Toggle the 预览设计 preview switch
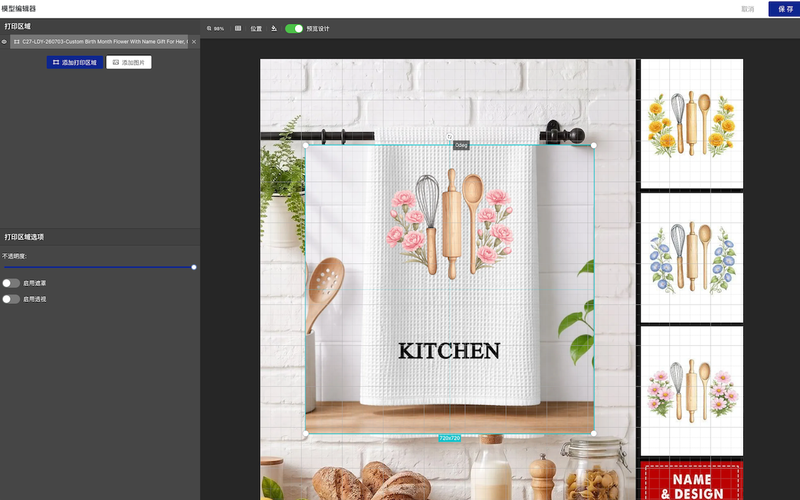Viewport: 800px width, 500px height. click(x=294, y=29)
